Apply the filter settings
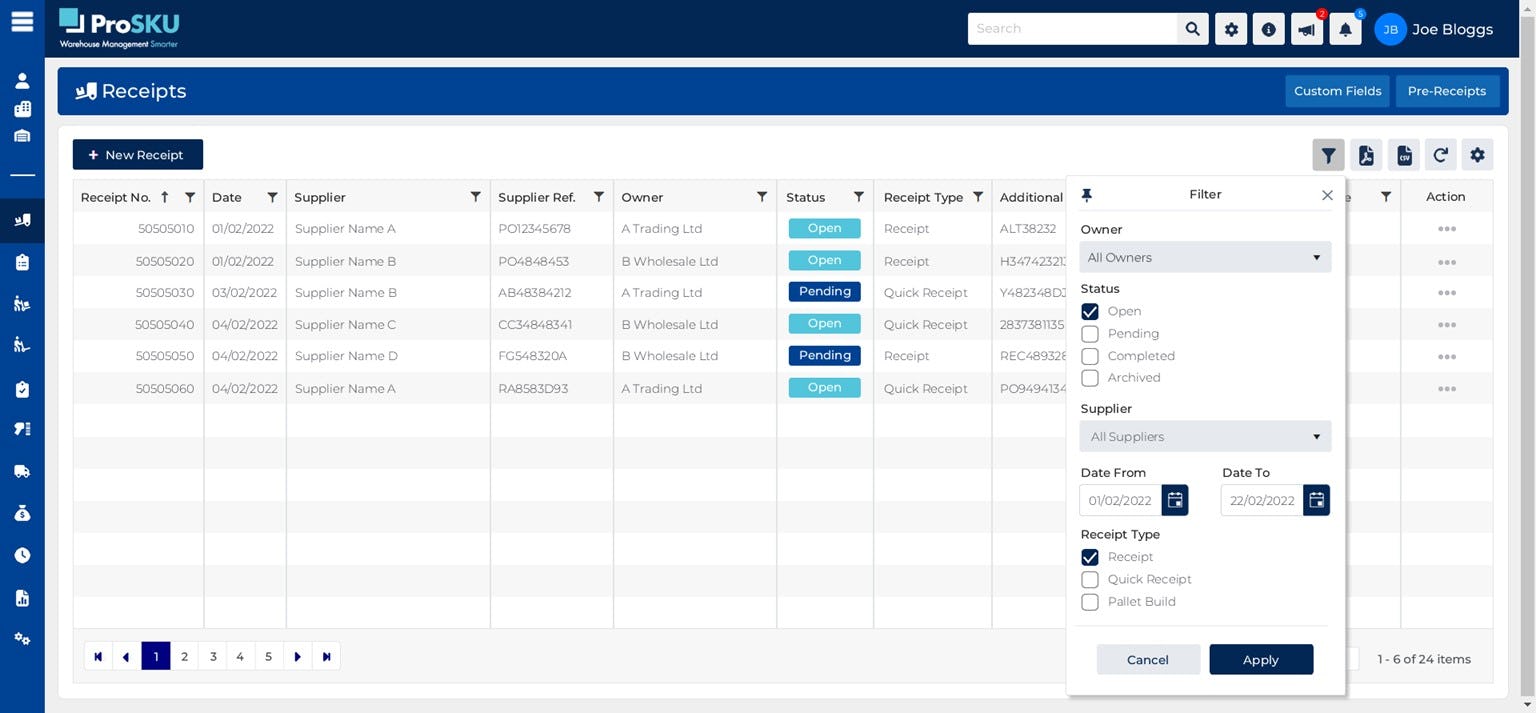Image resolution: width=1536 pixels, height=713 pixels. tap(1261, 659)
